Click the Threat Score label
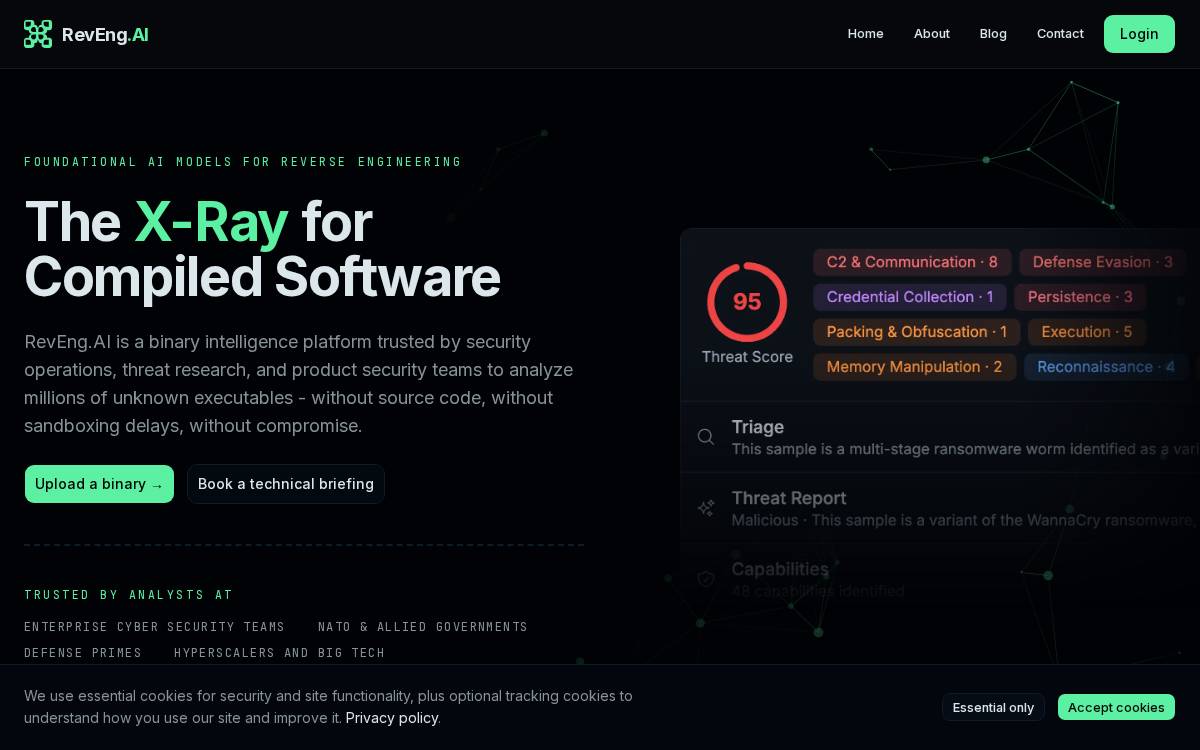 747,357
